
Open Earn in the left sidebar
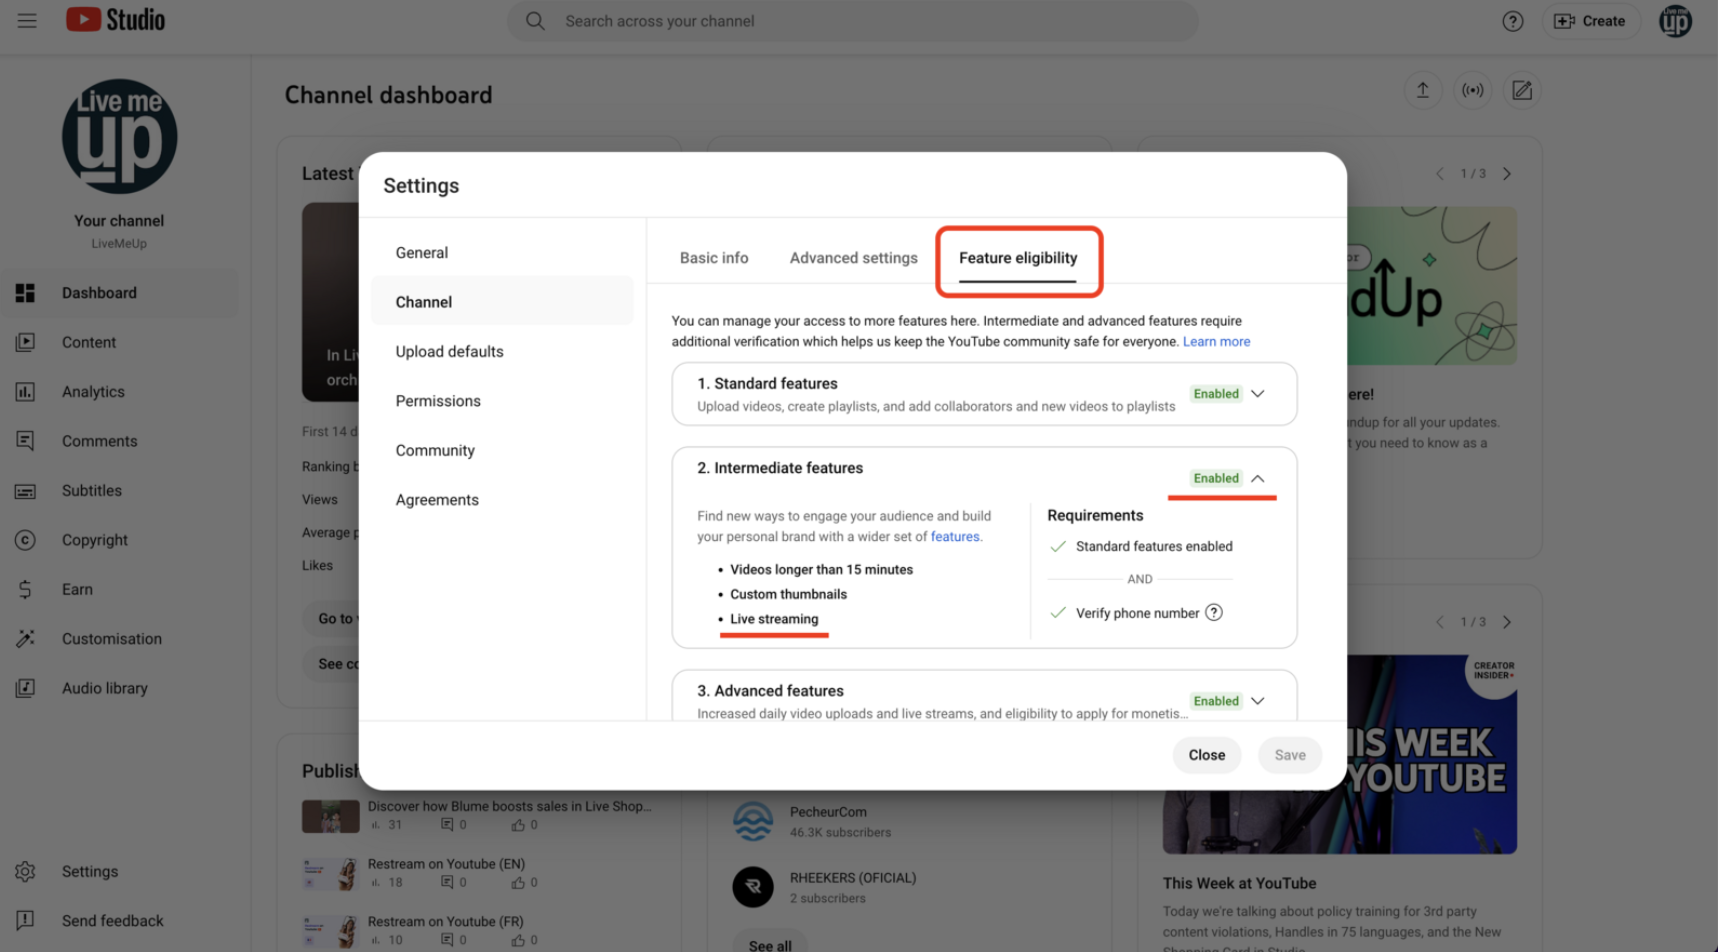tap(120, 590)
